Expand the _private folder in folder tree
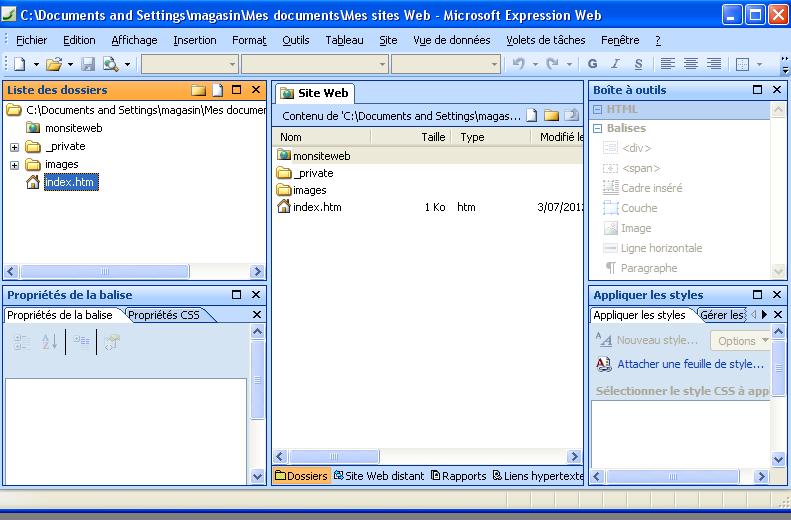Screen dimensions: 791x520 coord(15,147)
